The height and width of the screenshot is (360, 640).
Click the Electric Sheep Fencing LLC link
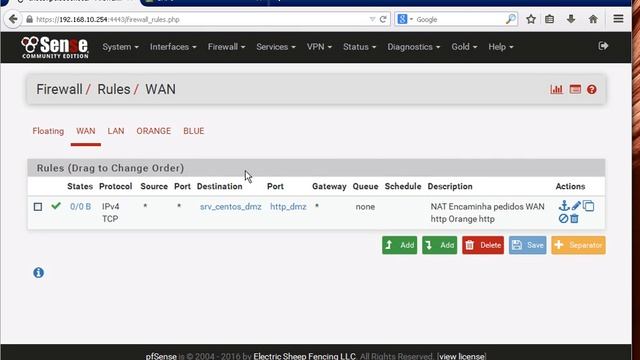click(304, 356)
